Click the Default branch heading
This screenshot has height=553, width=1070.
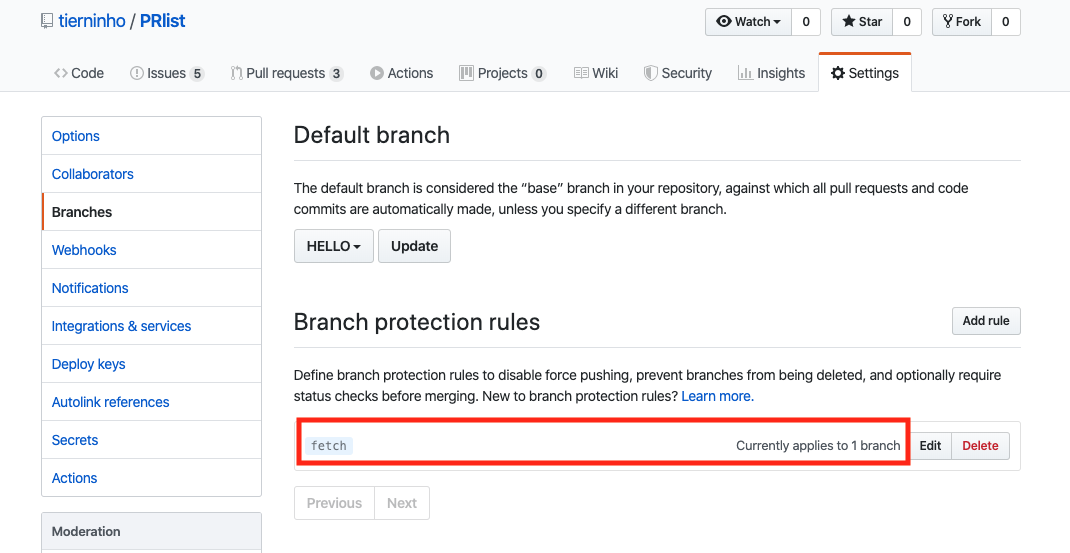371,135
